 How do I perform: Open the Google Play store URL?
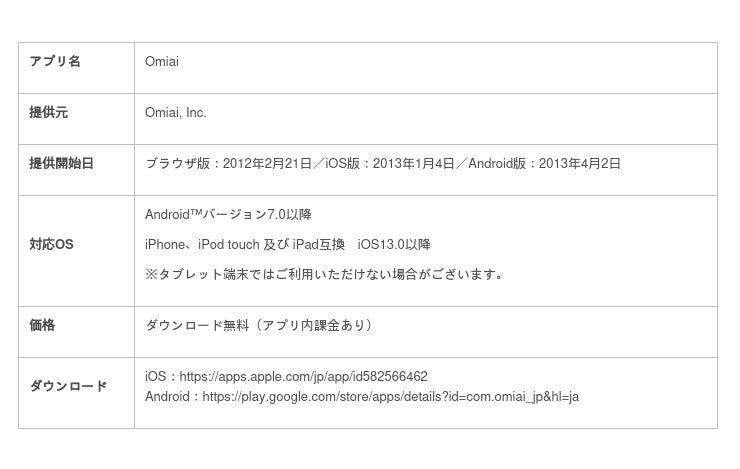[x=390, y=397]
